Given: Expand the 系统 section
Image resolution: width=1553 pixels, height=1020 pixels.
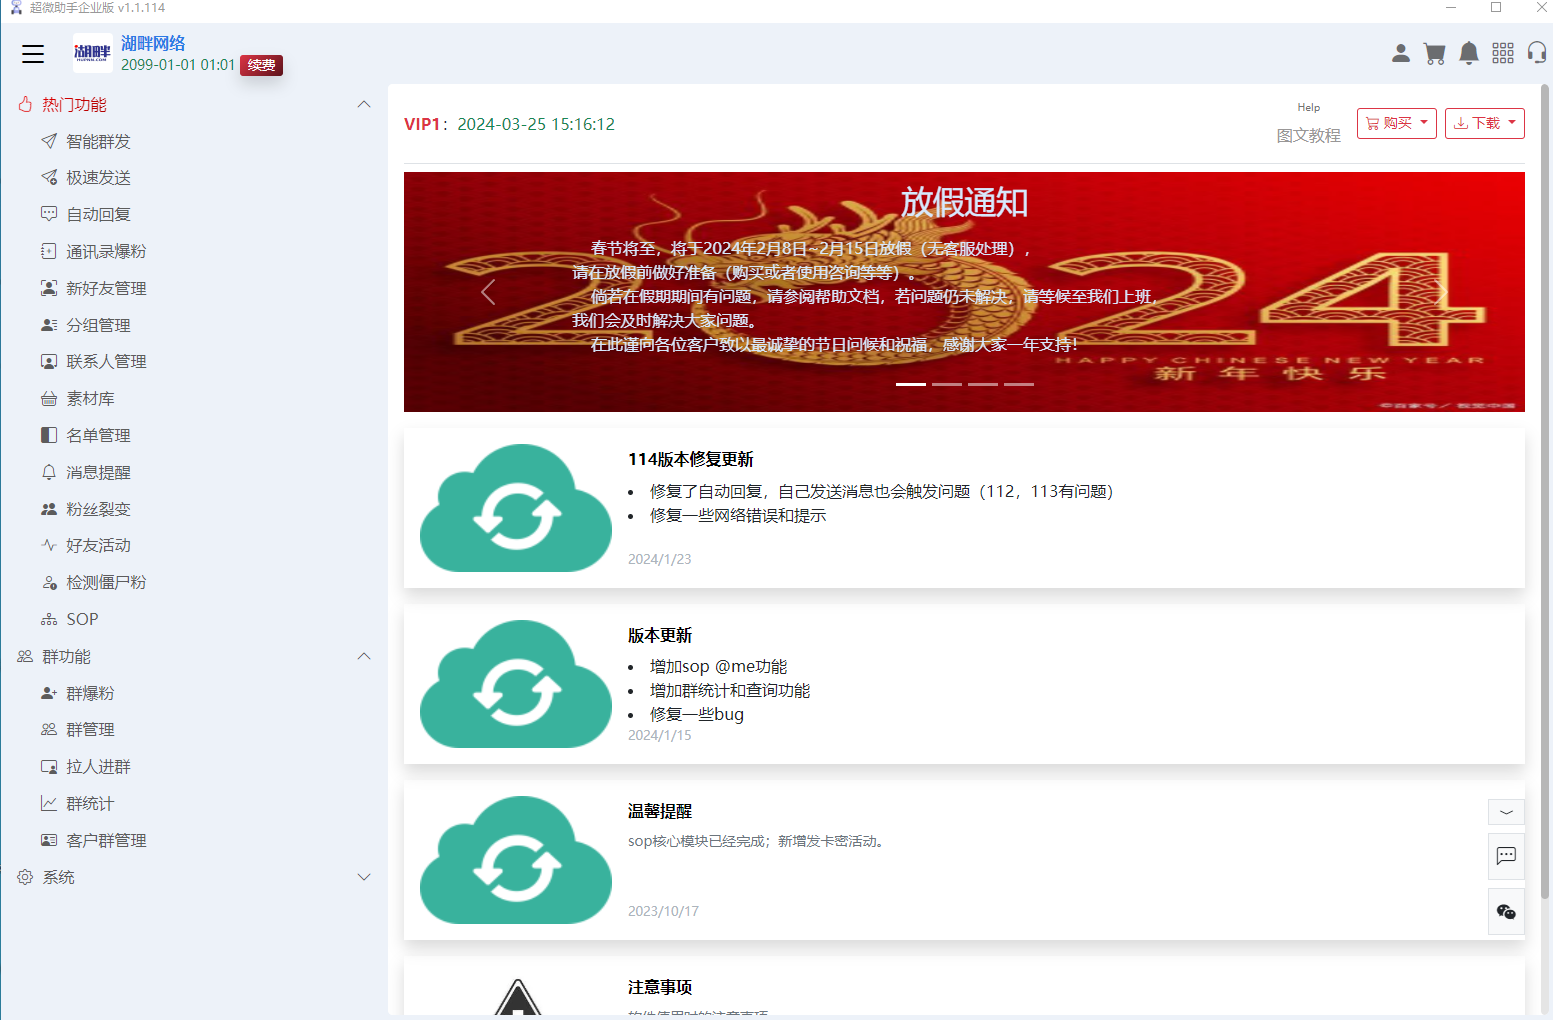Looking at the screenshot, I should click(363, 876).
